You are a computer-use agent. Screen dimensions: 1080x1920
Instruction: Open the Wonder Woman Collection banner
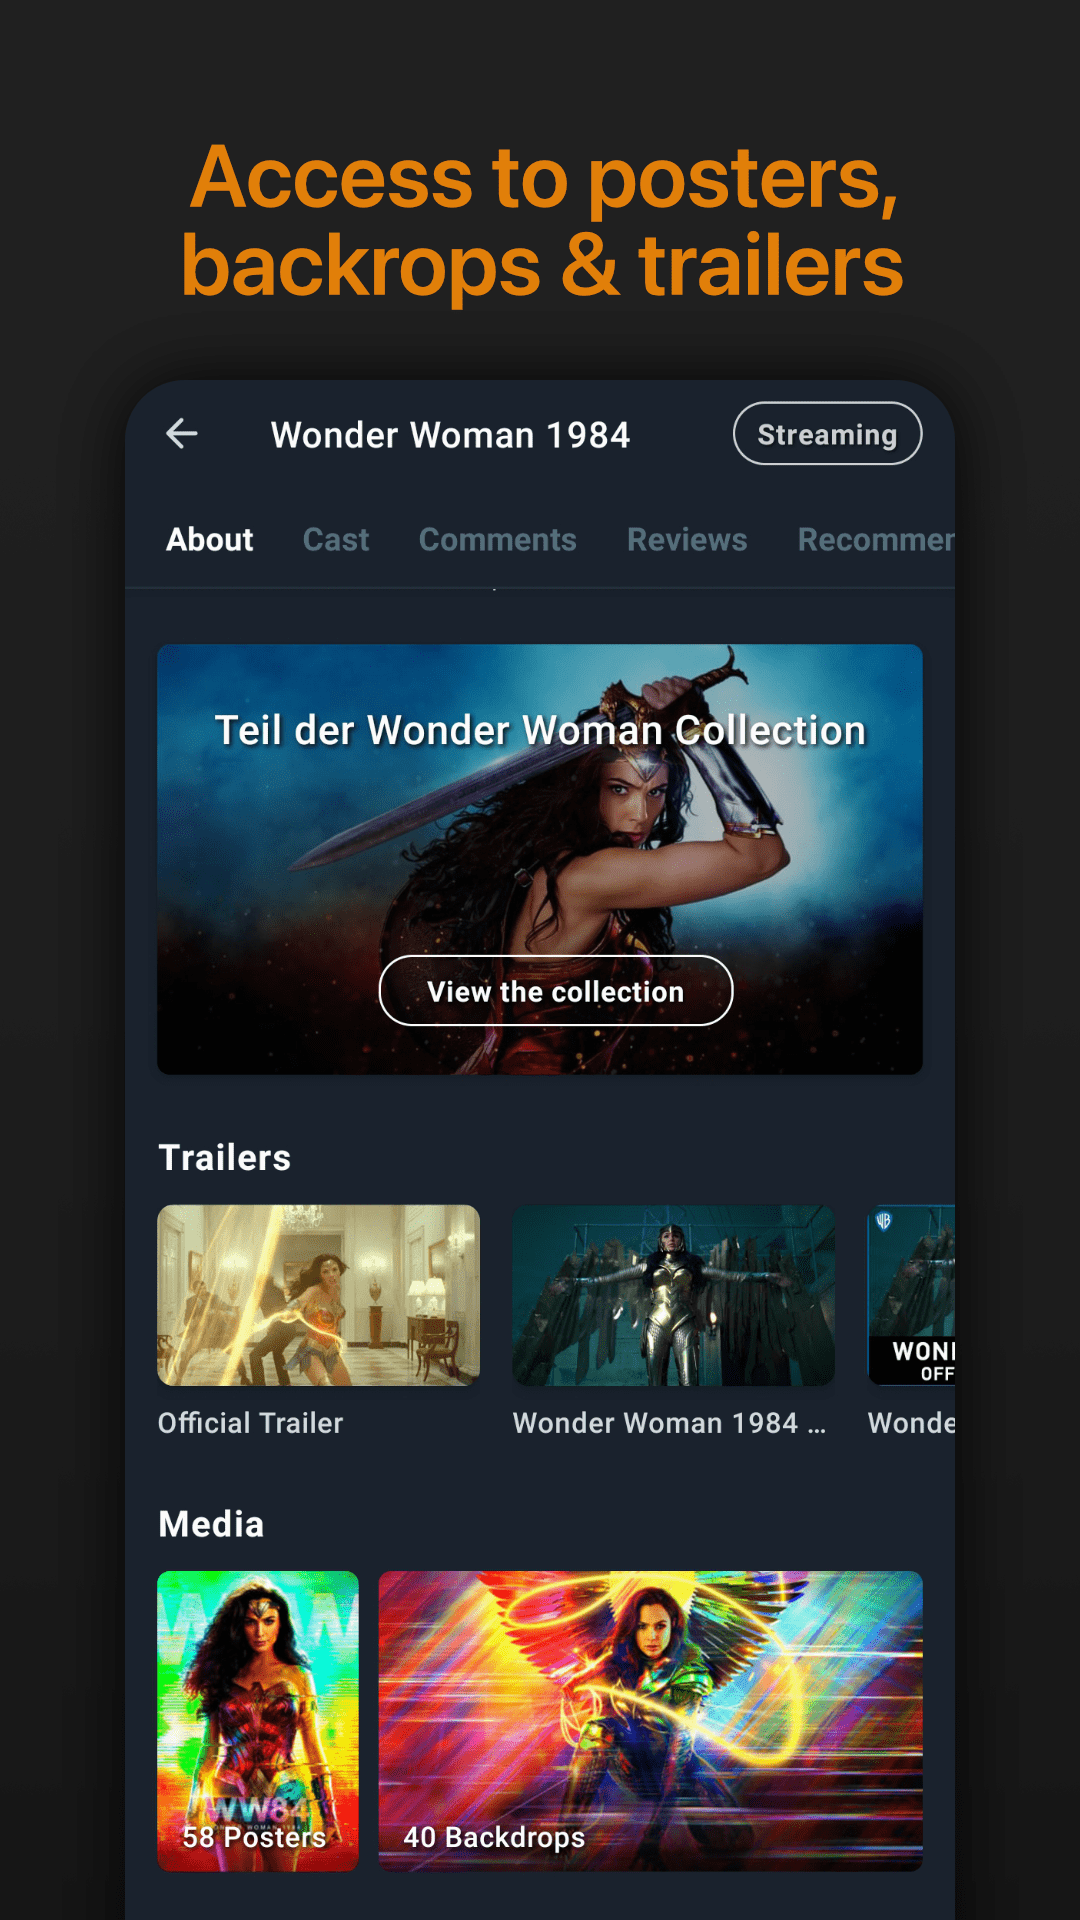pos(540,859)
